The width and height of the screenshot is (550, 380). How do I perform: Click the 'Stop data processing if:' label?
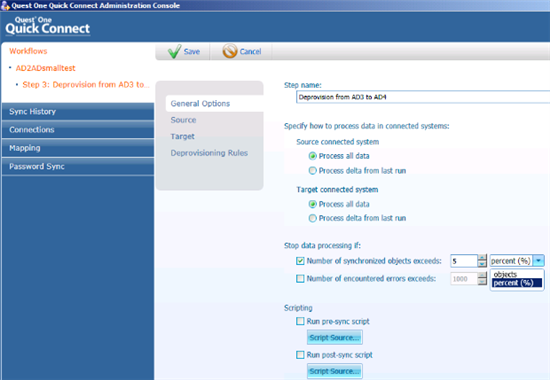[x=322, y=245]
